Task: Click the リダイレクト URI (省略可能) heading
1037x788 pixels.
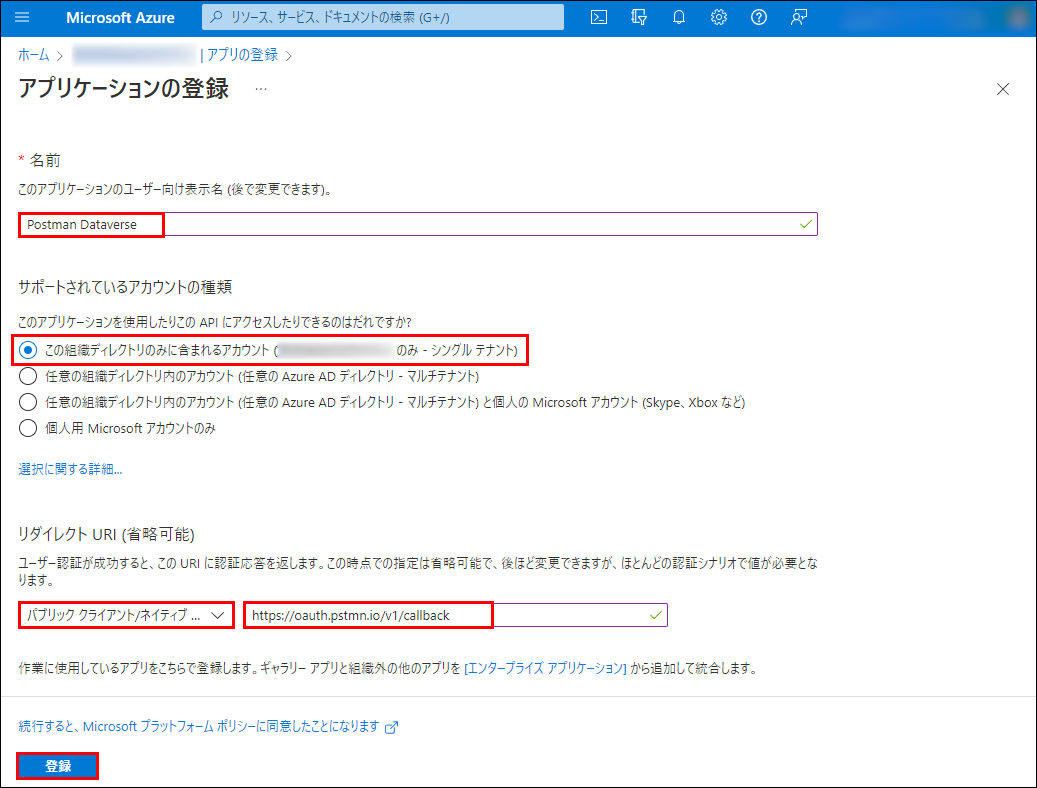Action: [x=106, y=534]
